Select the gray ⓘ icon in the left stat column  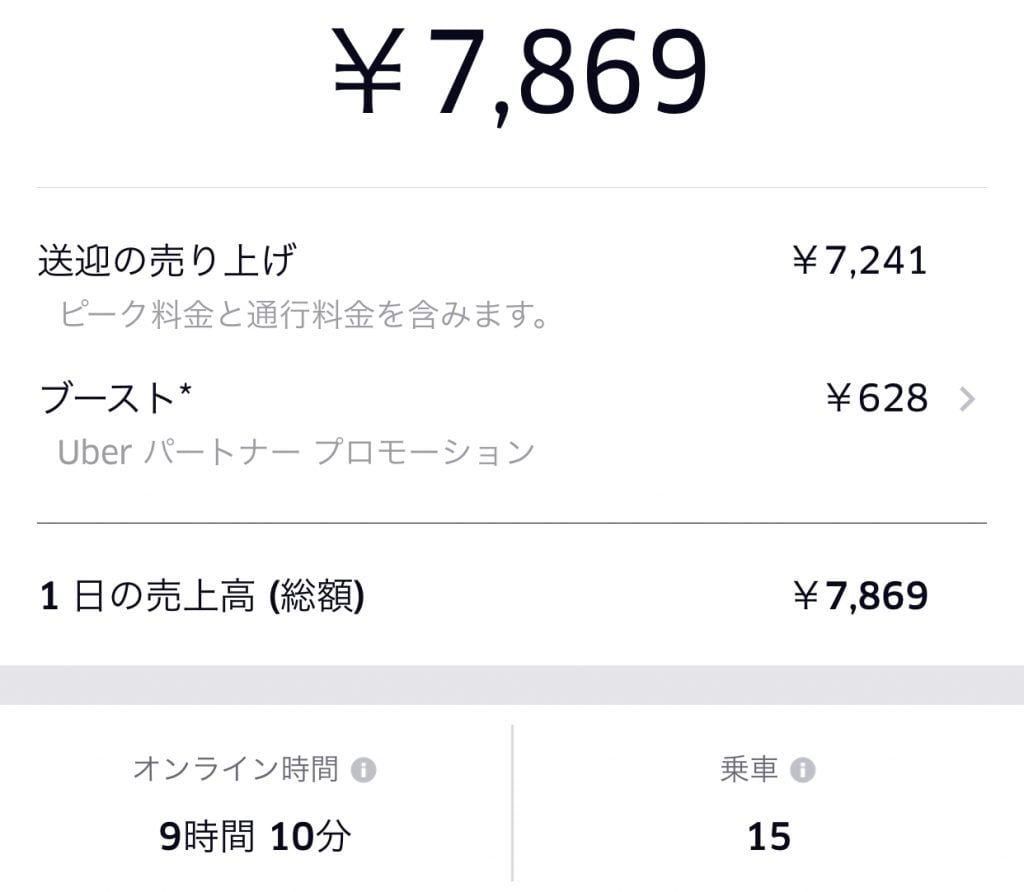pos(363,770)
